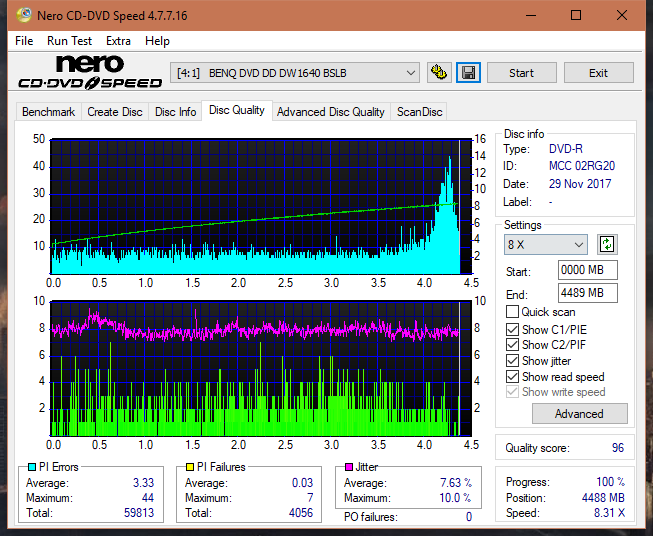653x536 pixels.
Task: Open the File menu
Action: coord(24,41)
